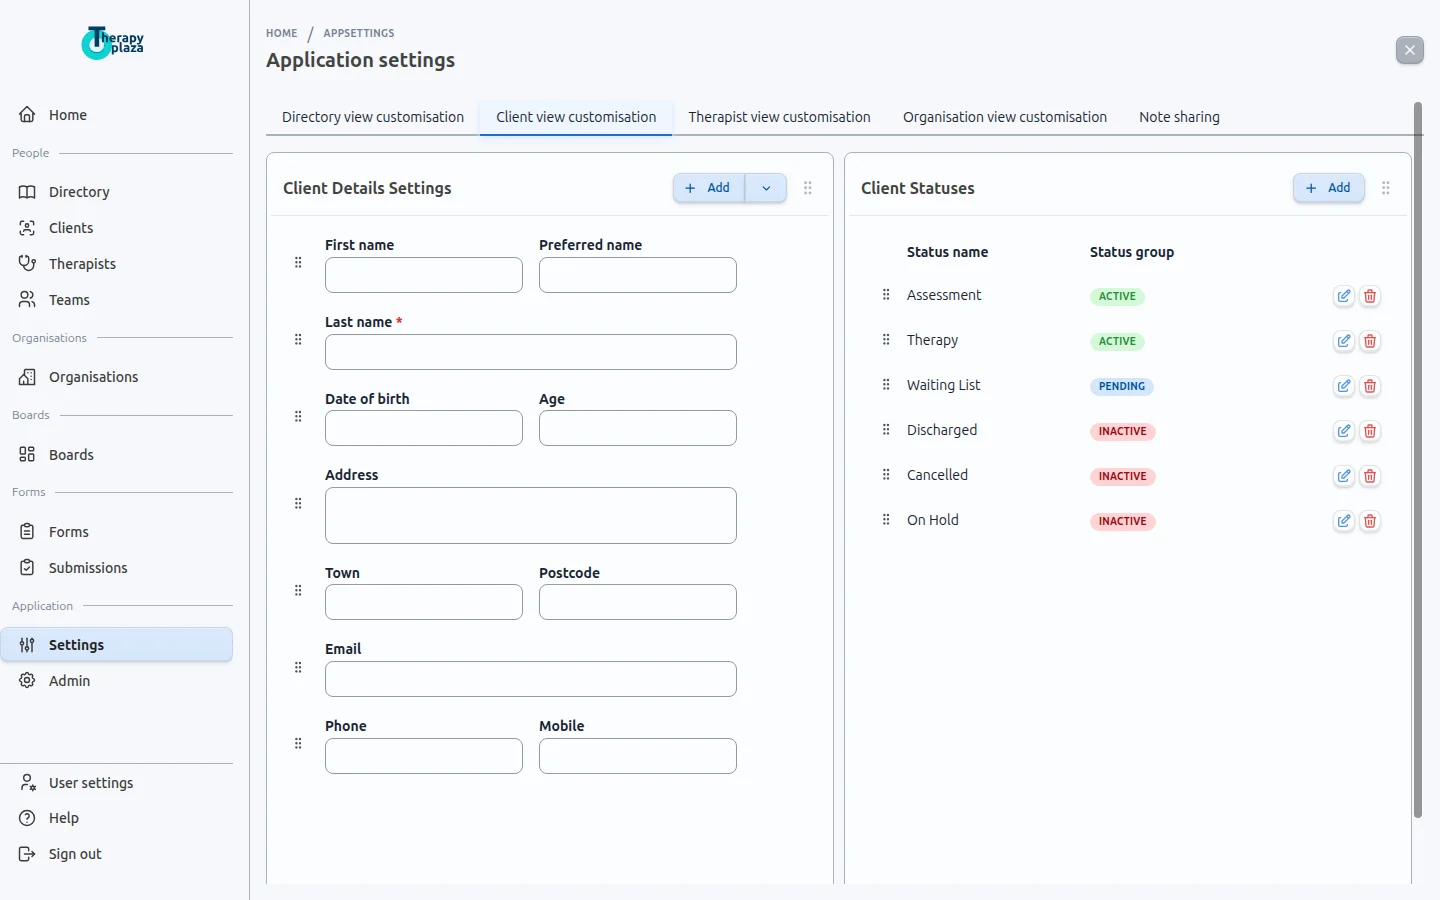Viewport: 1440px width, 900px height.
Task: Delete the Discharged status
Action: [x=1370, y=431]
